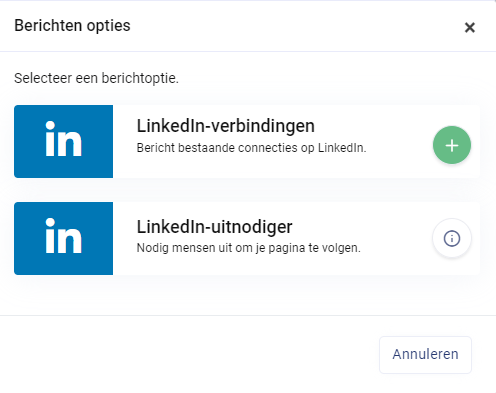Image resolution: width=496 pixels, height=393 pixels.
Task: Open info for LinkedIn-uitnodiger
Action: (452, 238)
